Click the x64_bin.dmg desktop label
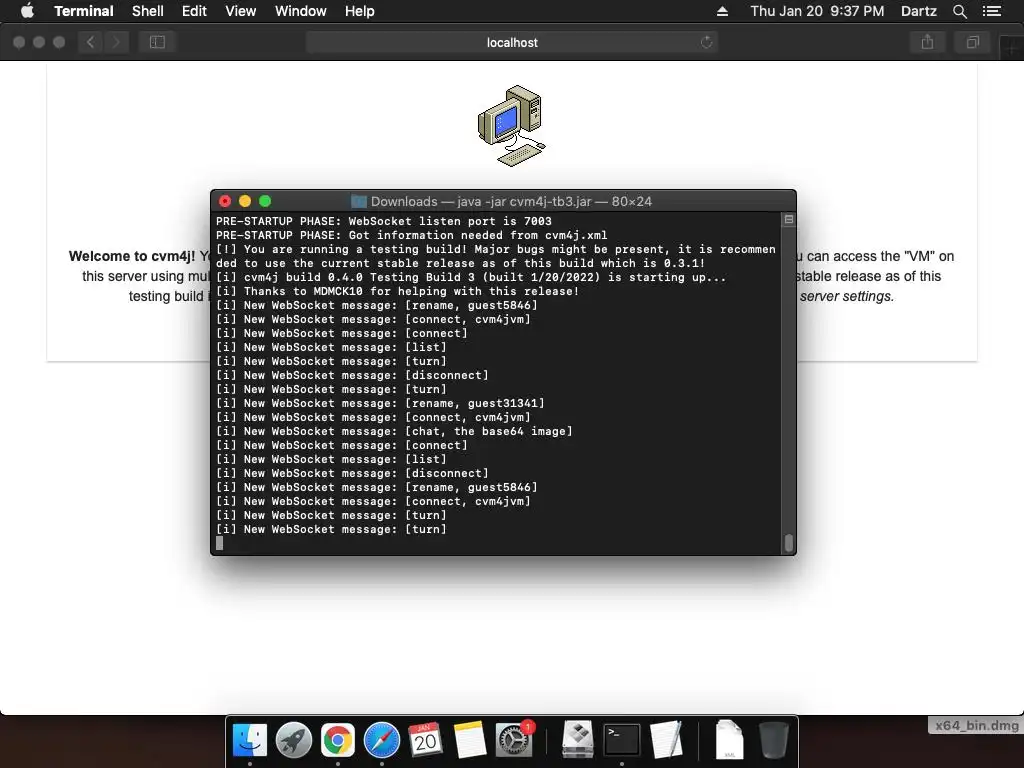Viewport: 1024px width, 768px height. click(976, 726)
